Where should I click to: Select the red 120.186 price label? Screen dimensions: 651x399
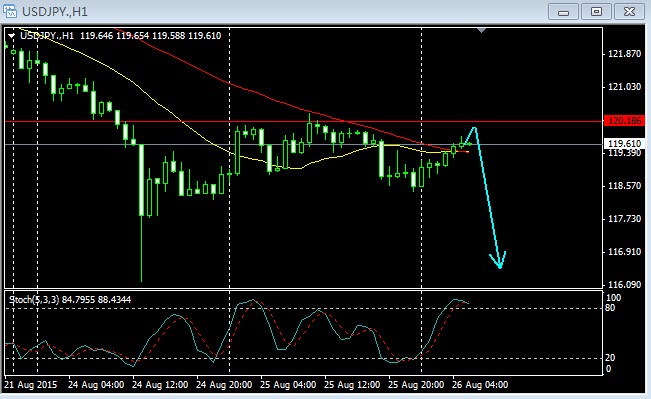click(624, 121)
